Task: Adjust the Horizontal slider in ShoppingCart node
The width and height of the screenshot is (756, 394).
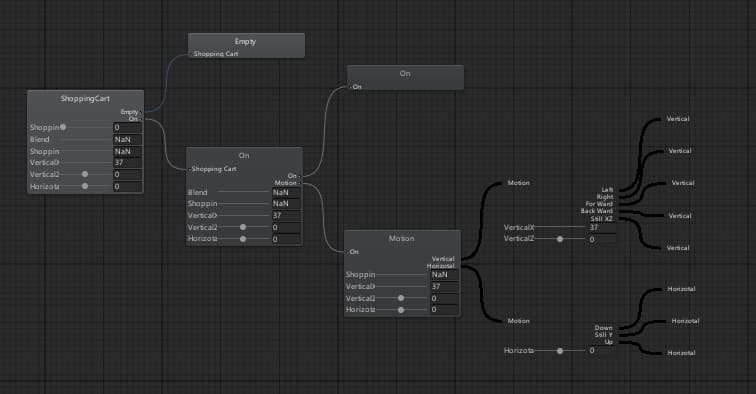Action: [x=85, y=186]
